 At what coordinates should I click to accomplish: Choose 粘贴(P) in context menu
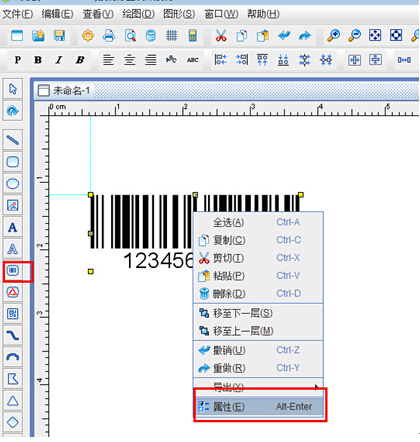pos(258,276)
